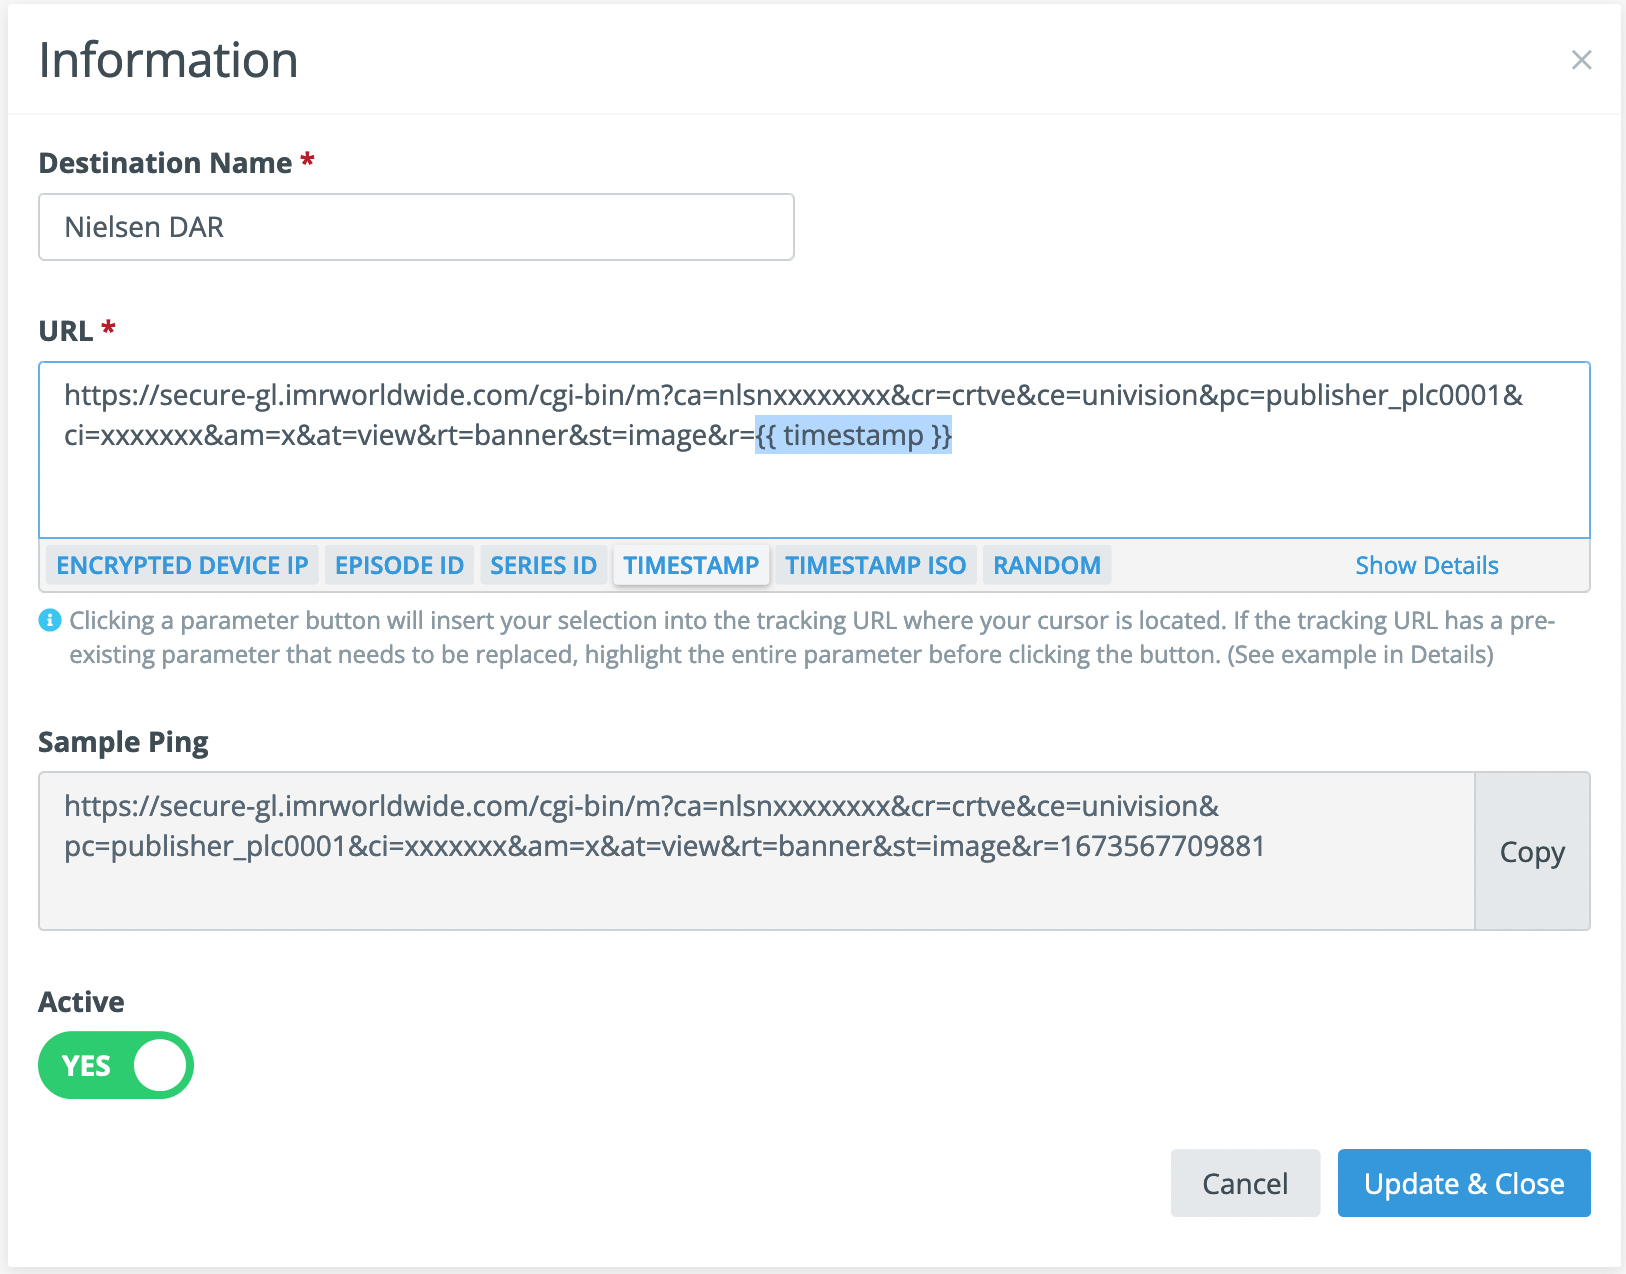Focus the URL text area

point(814,490)
